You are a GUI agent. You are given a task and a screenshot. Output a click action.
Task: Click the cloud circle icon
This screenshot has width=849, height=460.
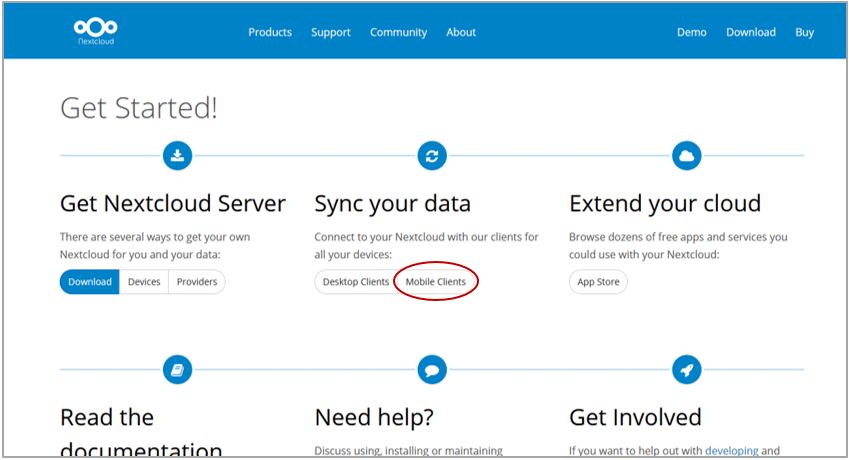pos(687,156)
